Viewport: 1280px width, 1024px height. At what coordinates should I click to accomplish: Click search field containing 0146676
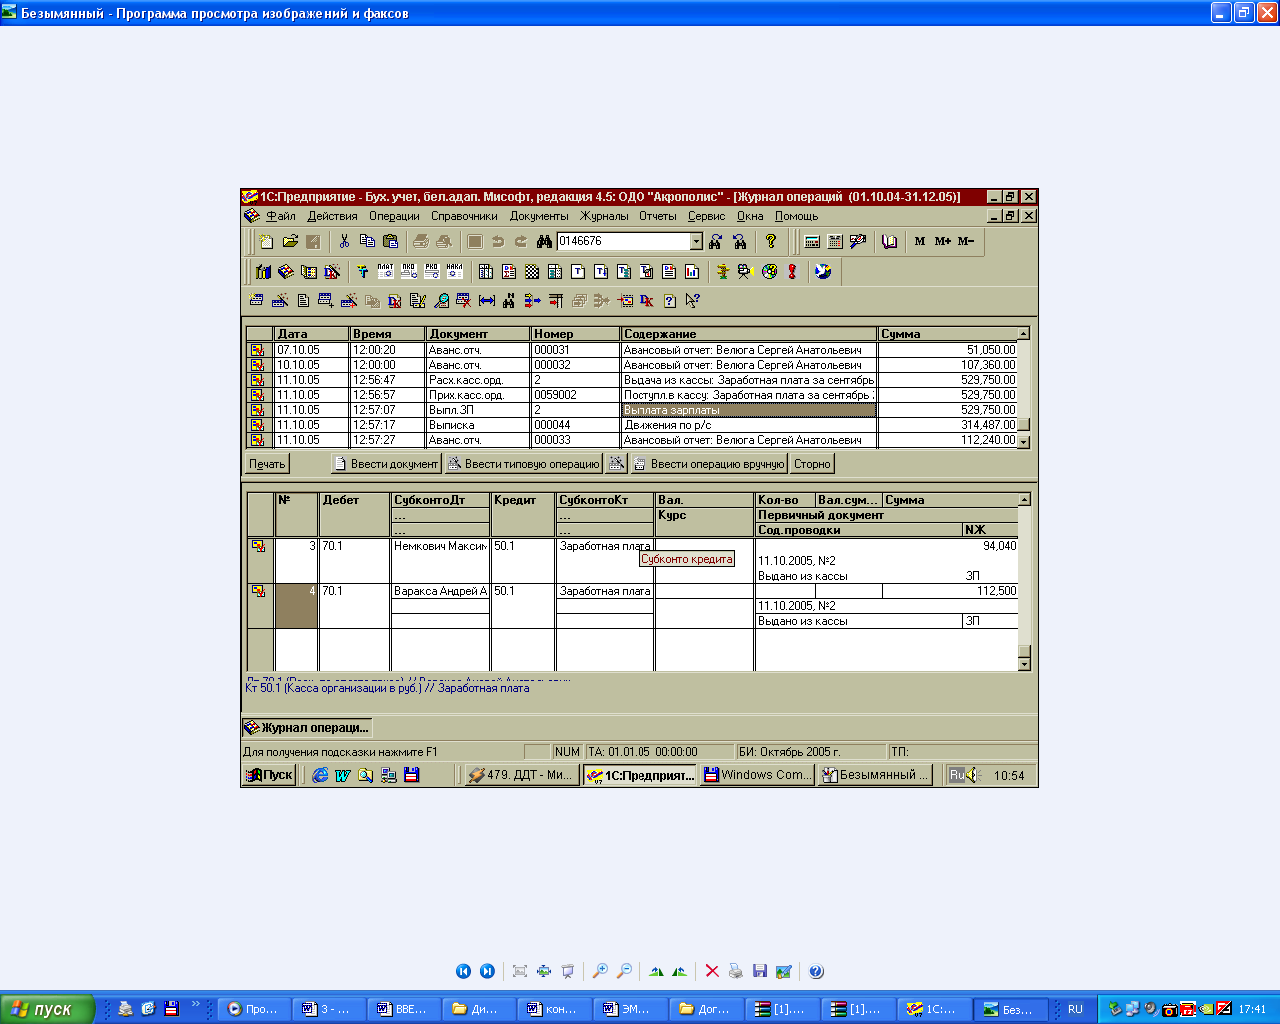(623, 241)
